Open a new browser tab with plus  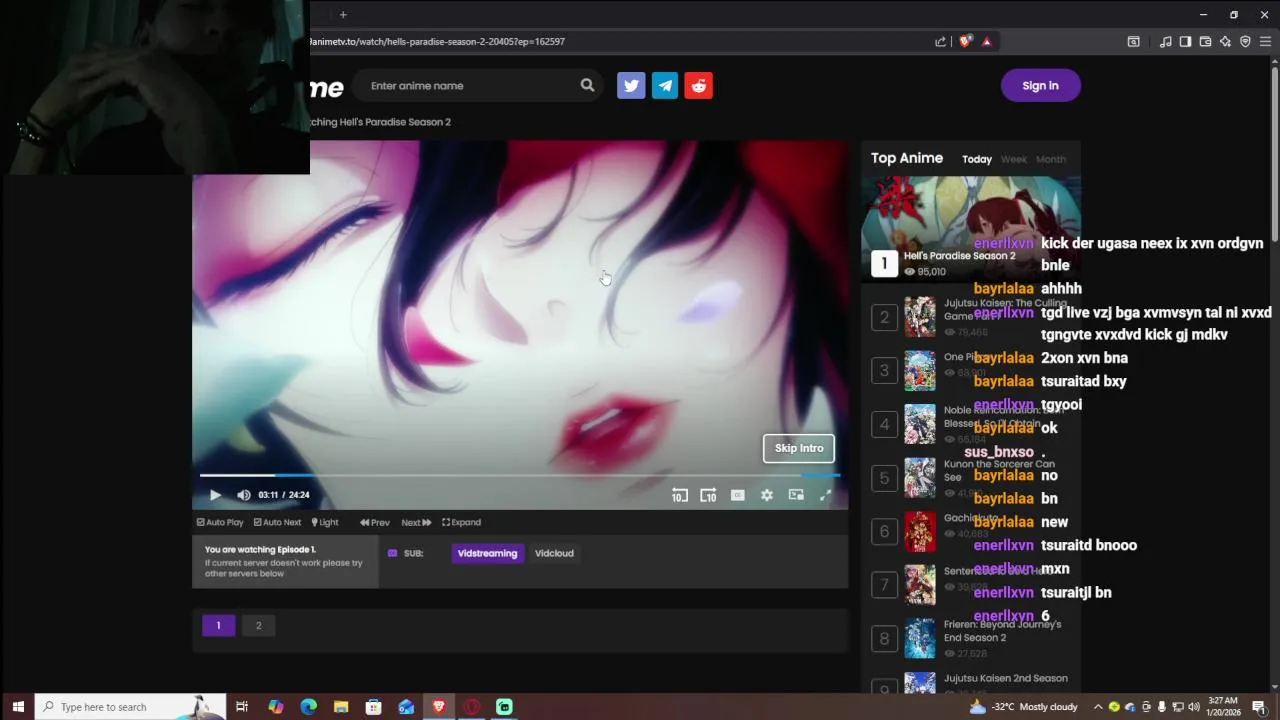click(x=343, y=14)
